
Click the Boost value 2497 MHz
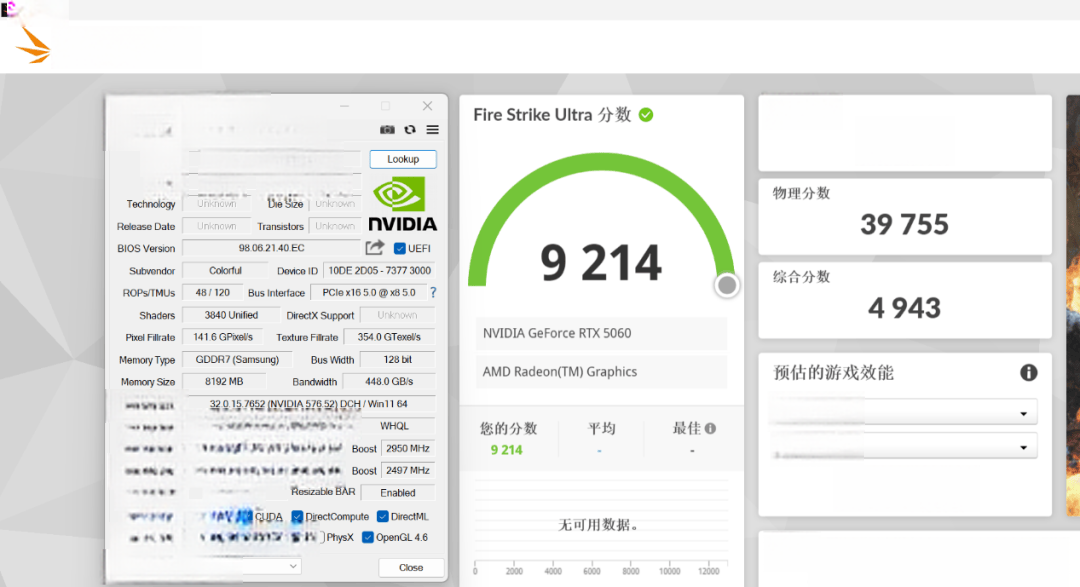[x=408, y=471]
